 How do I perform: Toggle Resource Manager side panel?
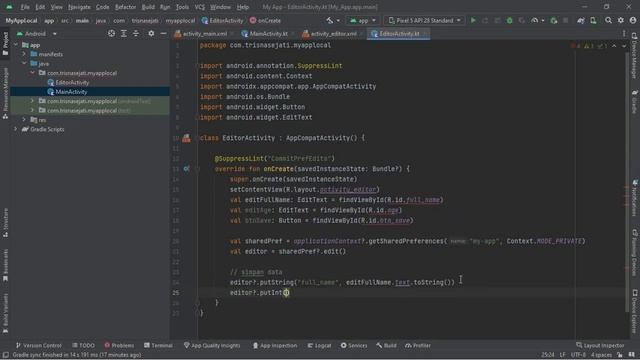[5, 93]
